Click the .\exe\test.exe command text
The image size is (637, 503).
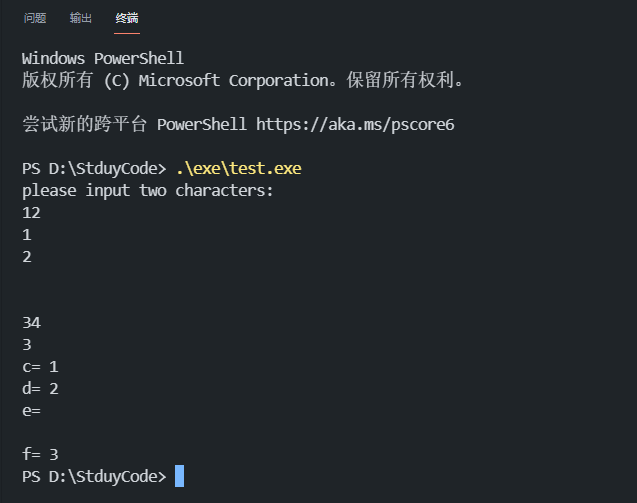(x=239, y=168)
